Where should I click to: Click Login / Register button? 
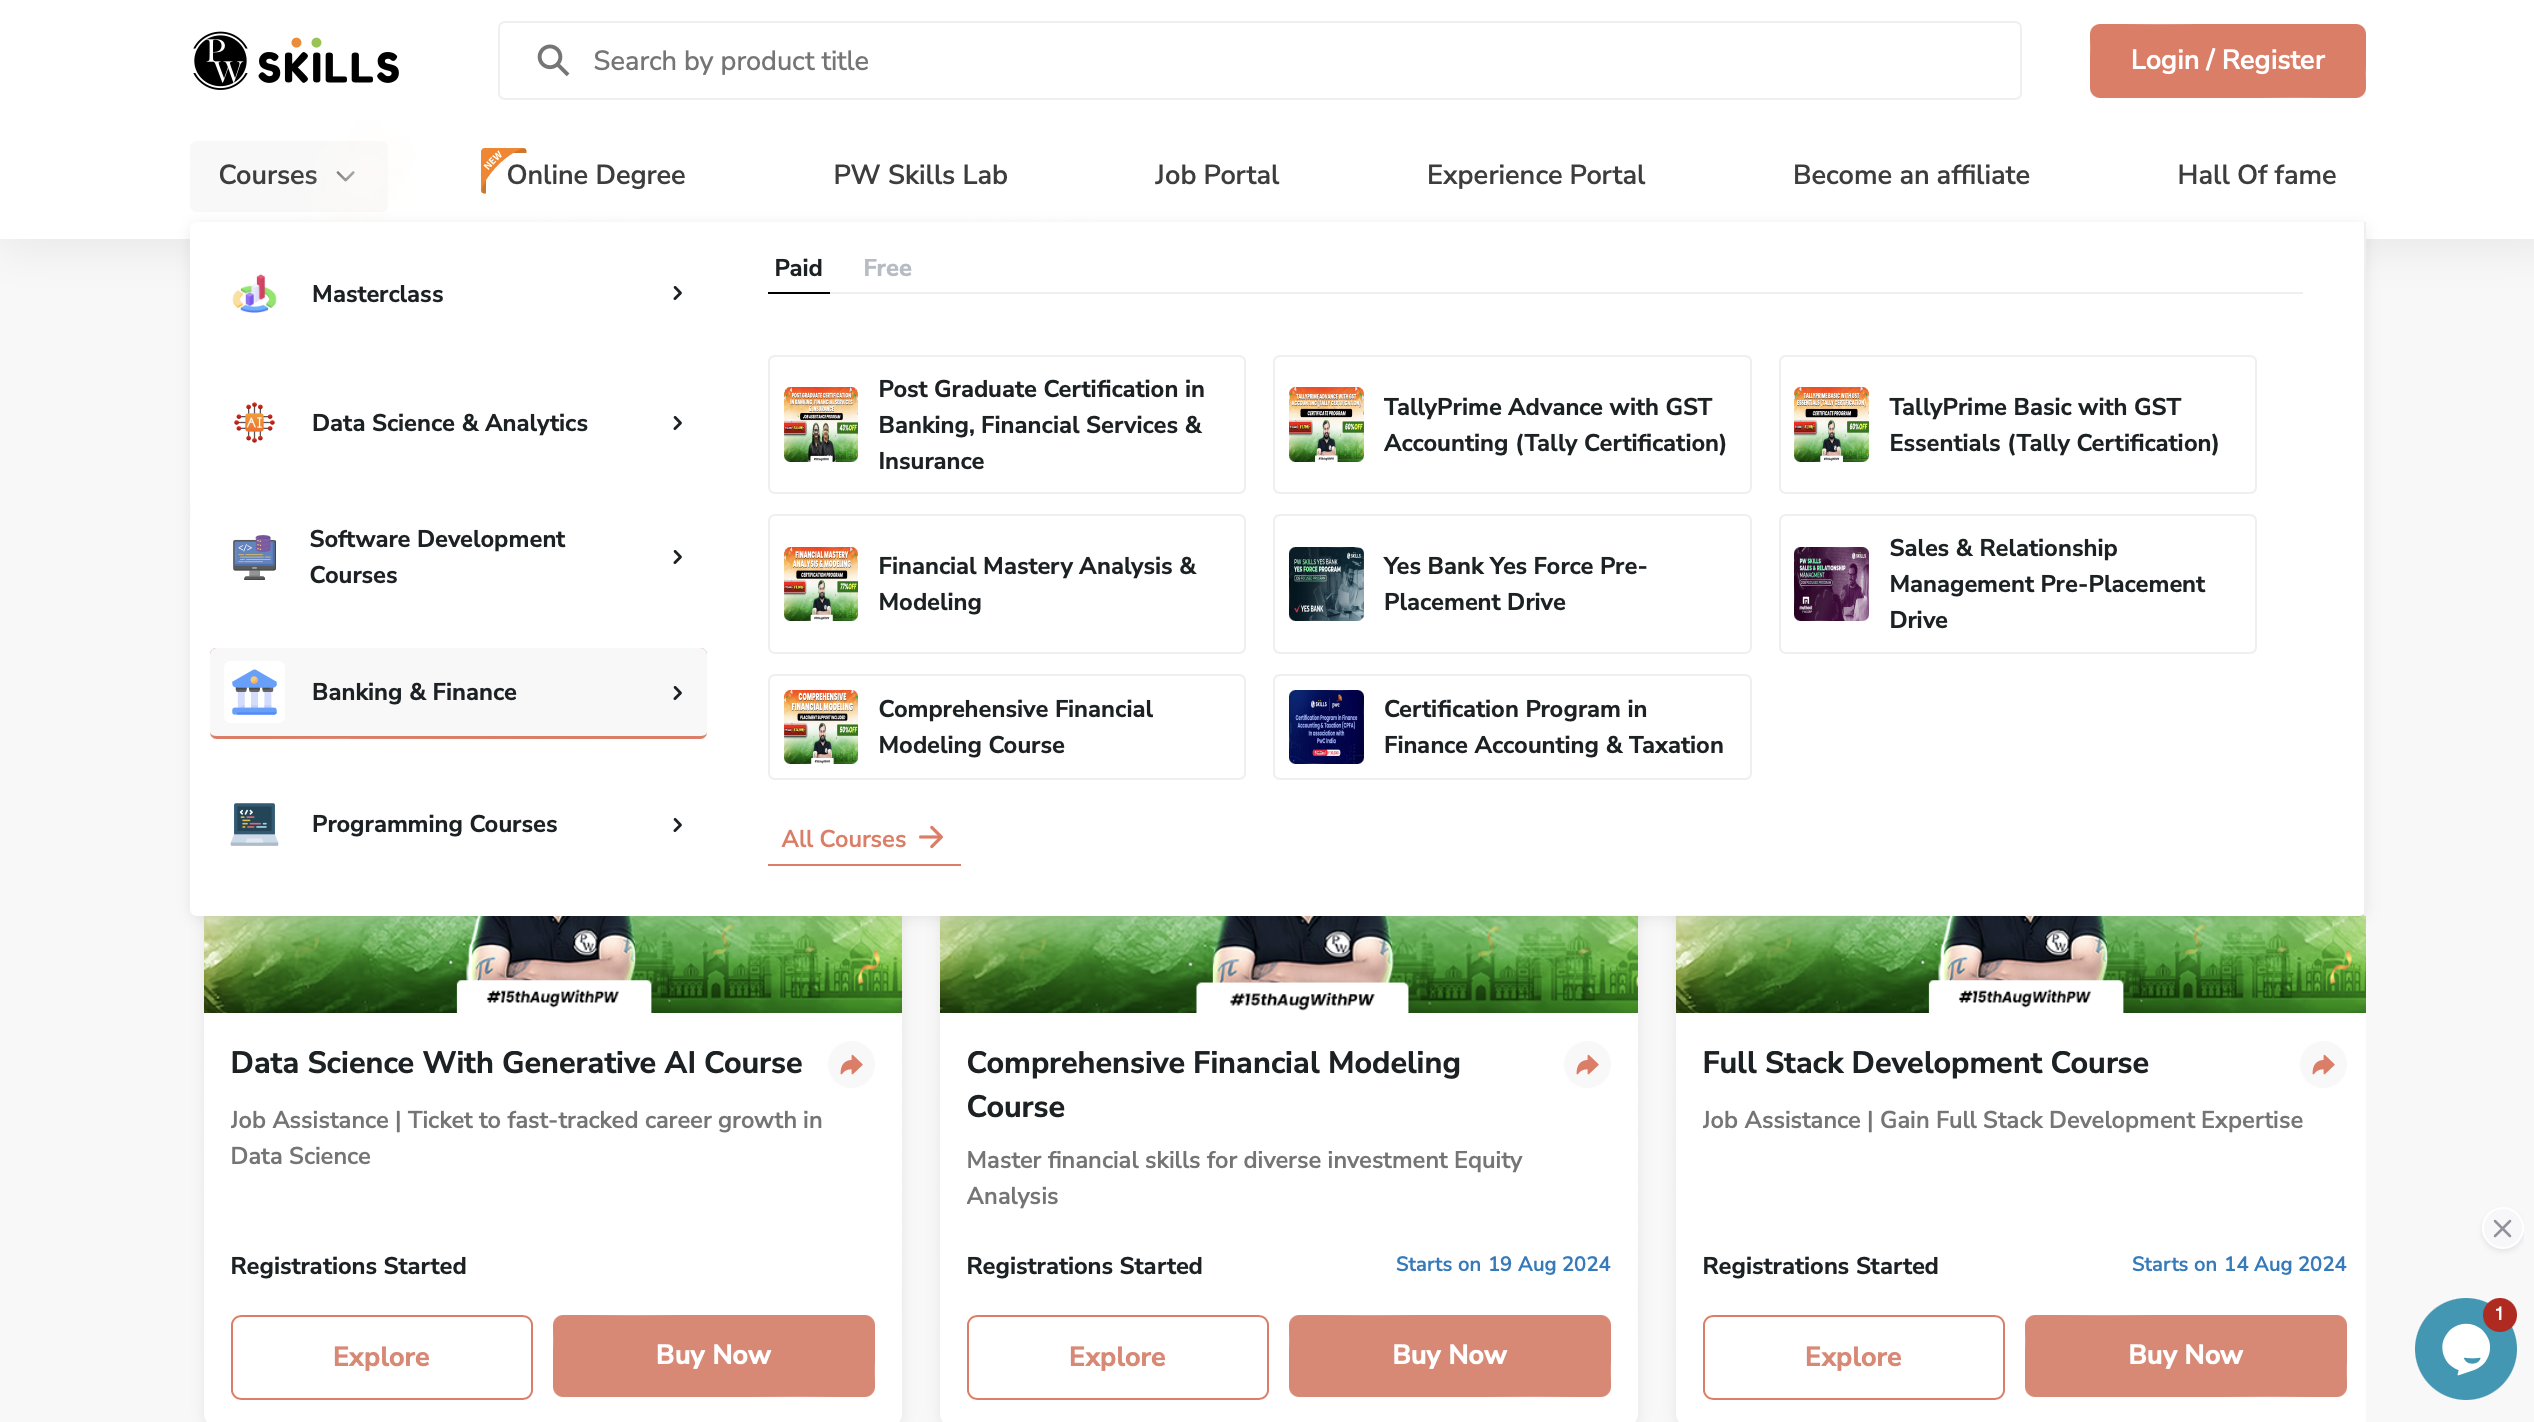(x=2227, y=61)
